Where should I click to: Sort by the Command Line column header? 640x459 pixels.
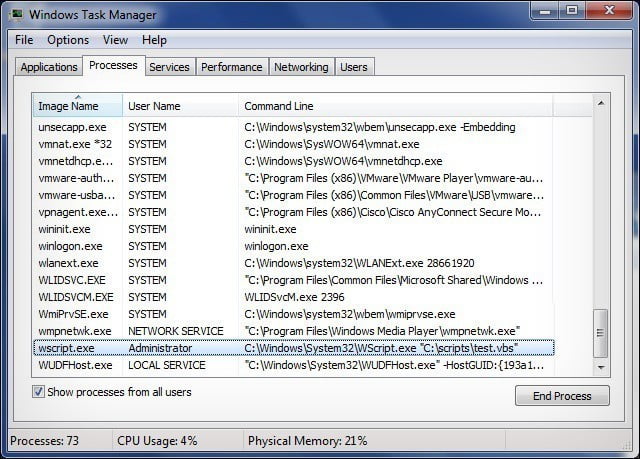395,106
